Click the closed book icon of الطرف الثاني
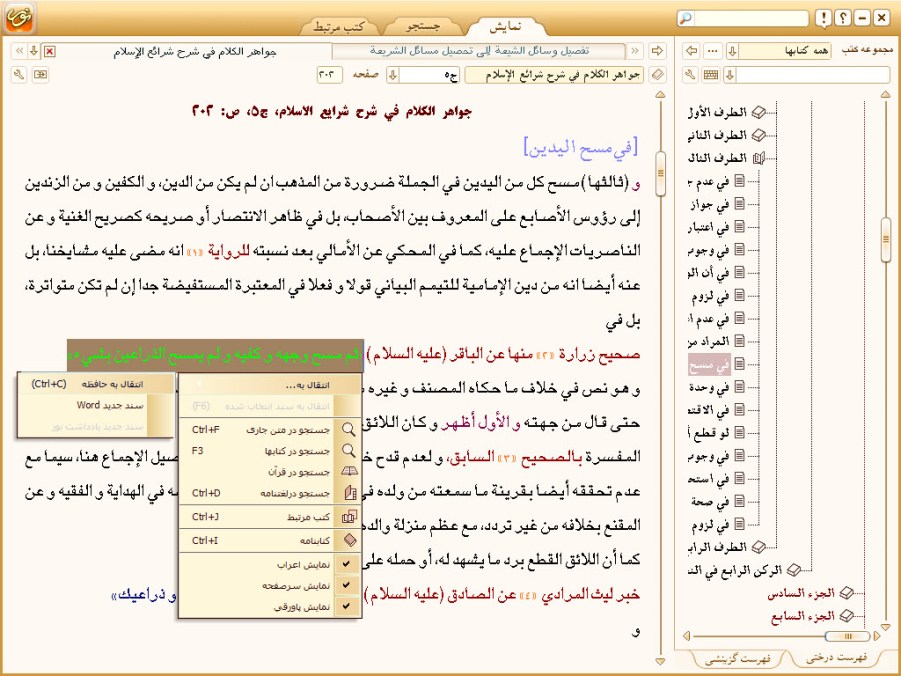Screen dimensions: 901x676 [x=758, y=135]
